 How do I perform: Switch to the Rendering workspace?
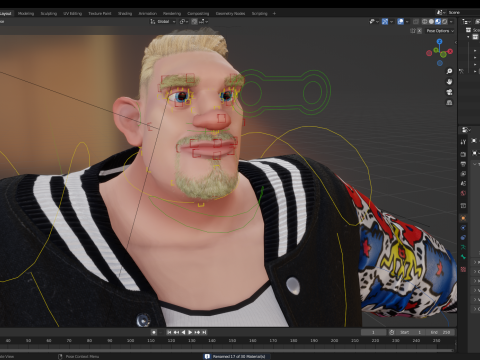pos(172,13)
